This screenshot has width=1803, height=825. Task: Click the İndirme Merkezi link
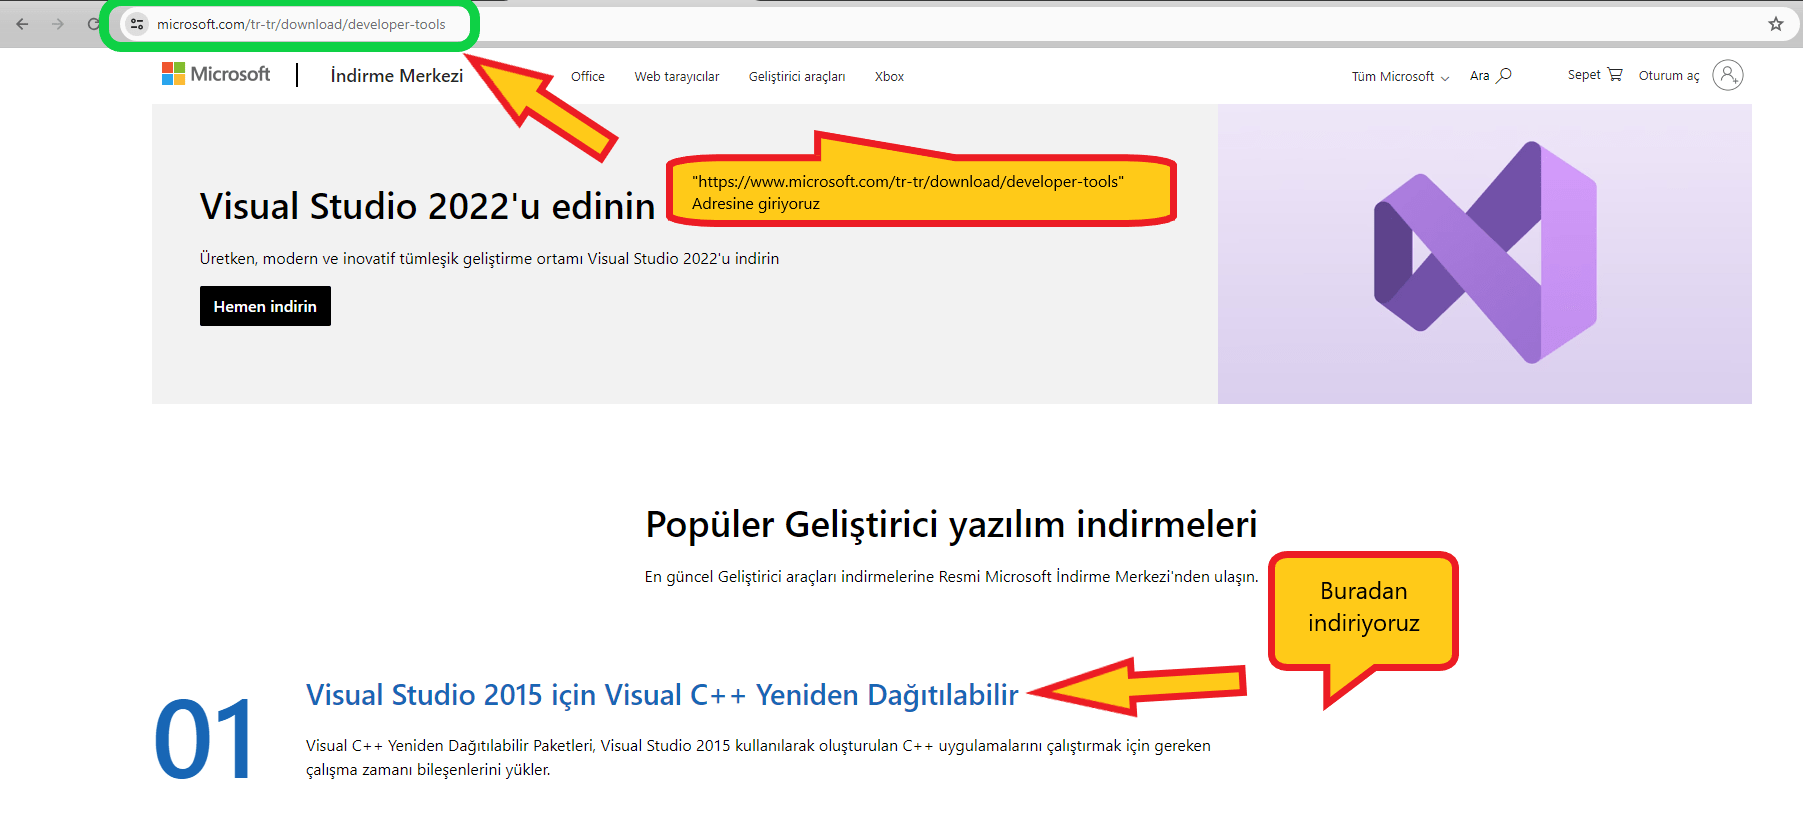pyautogui.click(x=396, y=76)
